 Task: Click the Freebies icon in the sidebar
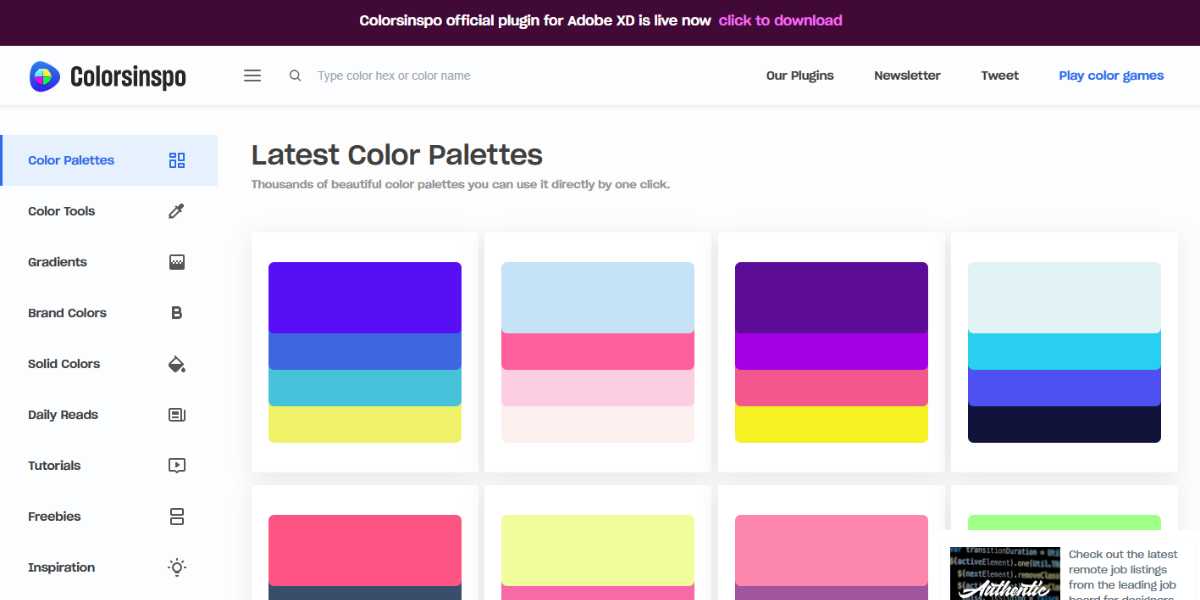(x=176, y=516)
